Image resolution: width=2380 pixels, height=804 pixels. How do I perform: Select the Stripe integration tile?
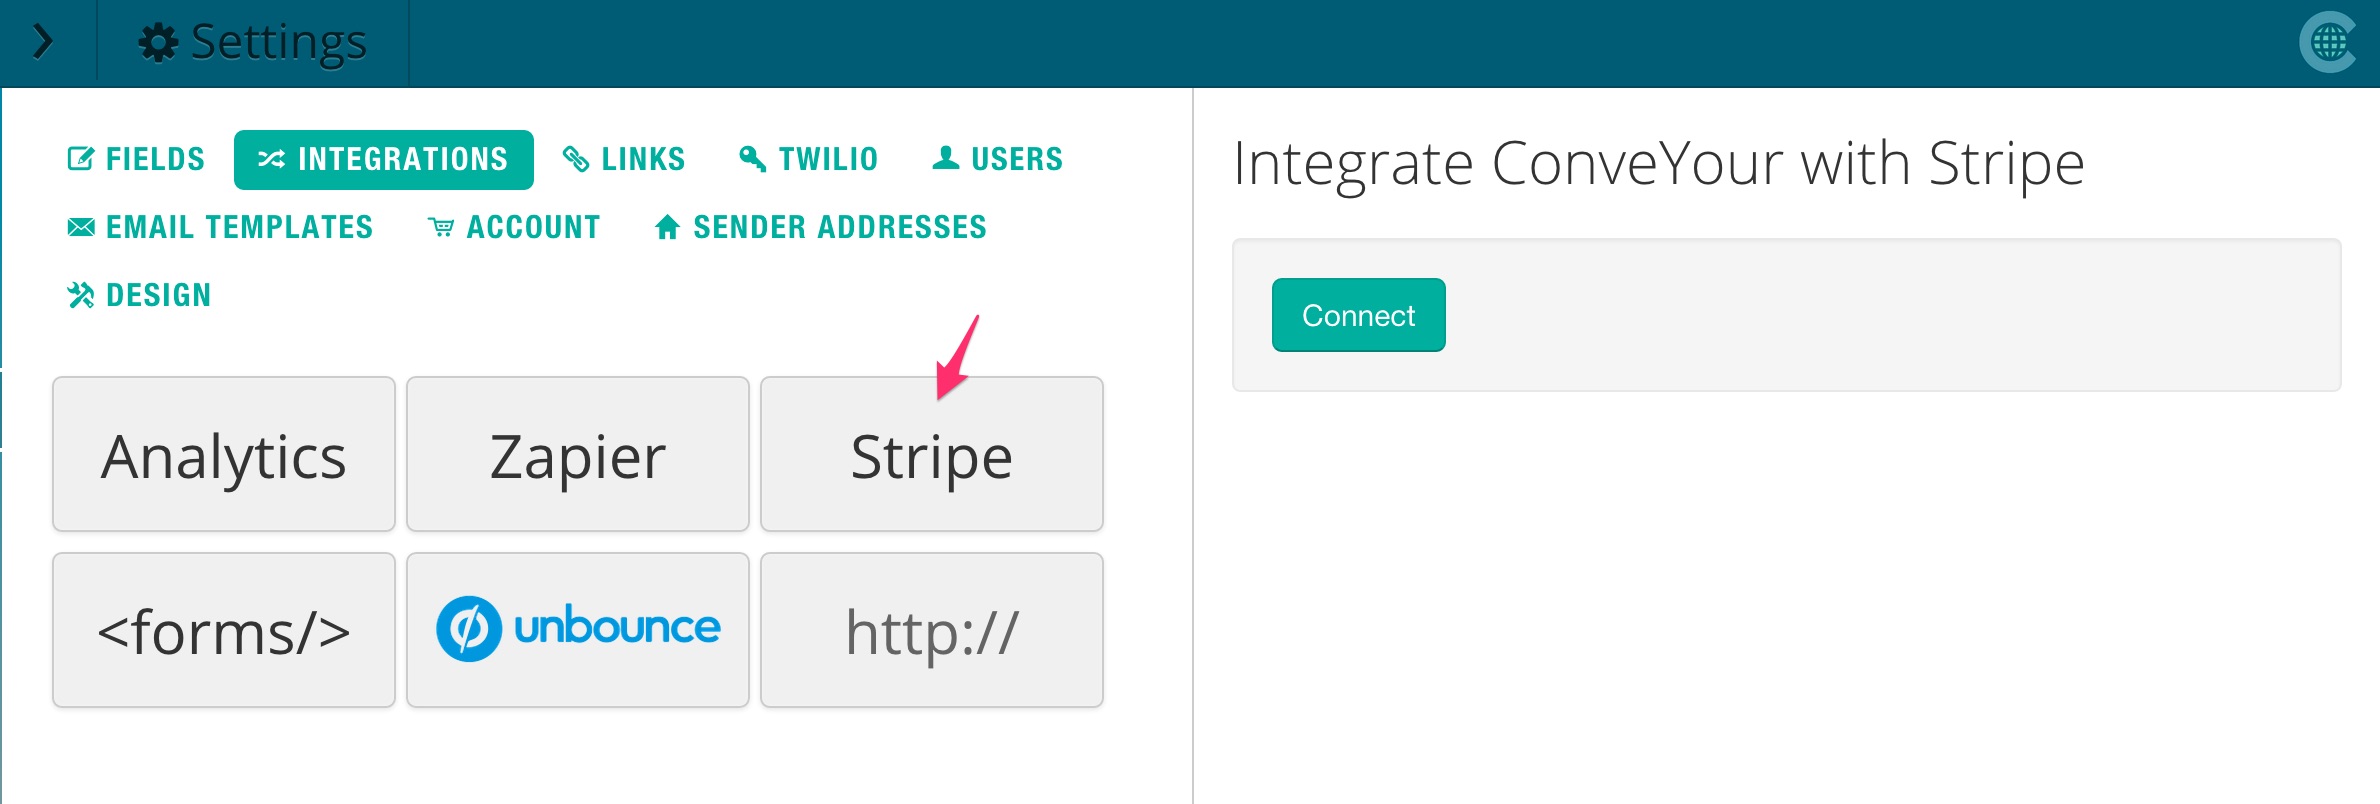932,454
